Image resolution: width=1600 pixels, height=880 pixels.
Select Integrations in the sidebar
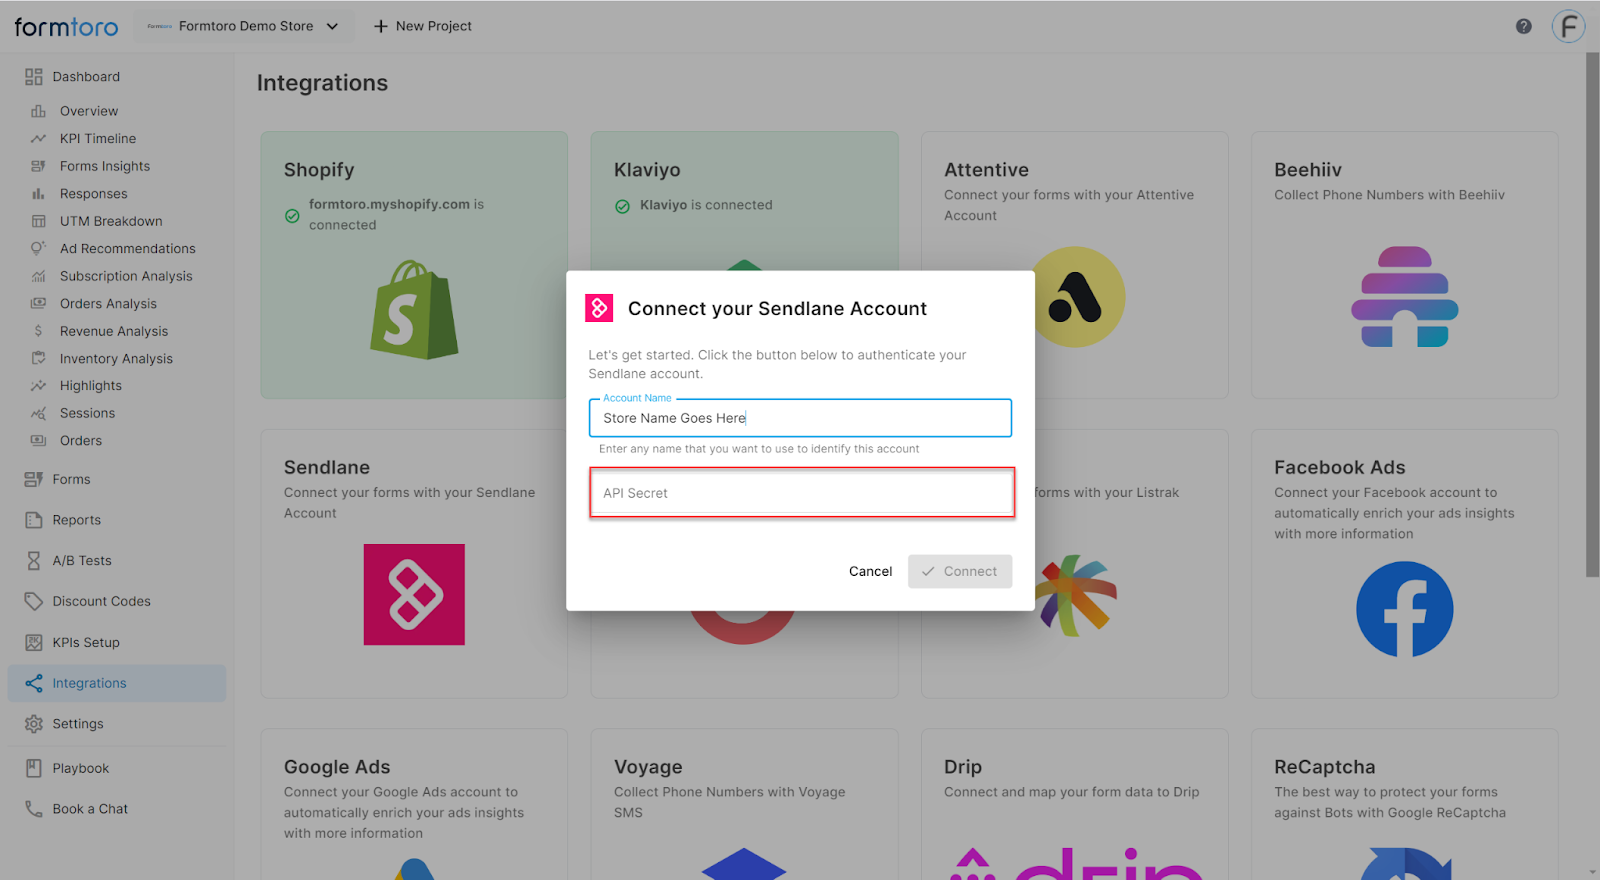point(117,683)
